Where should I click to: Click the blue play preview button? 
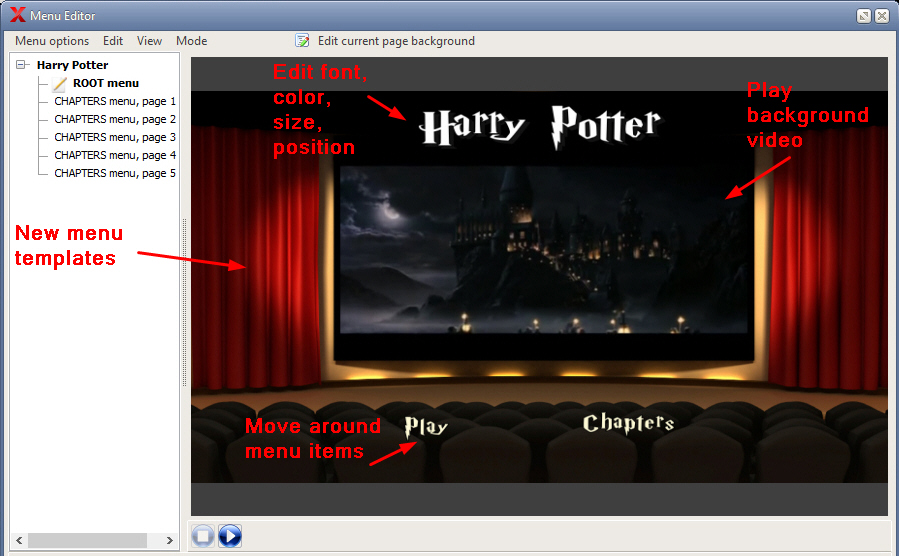[230, 536]
